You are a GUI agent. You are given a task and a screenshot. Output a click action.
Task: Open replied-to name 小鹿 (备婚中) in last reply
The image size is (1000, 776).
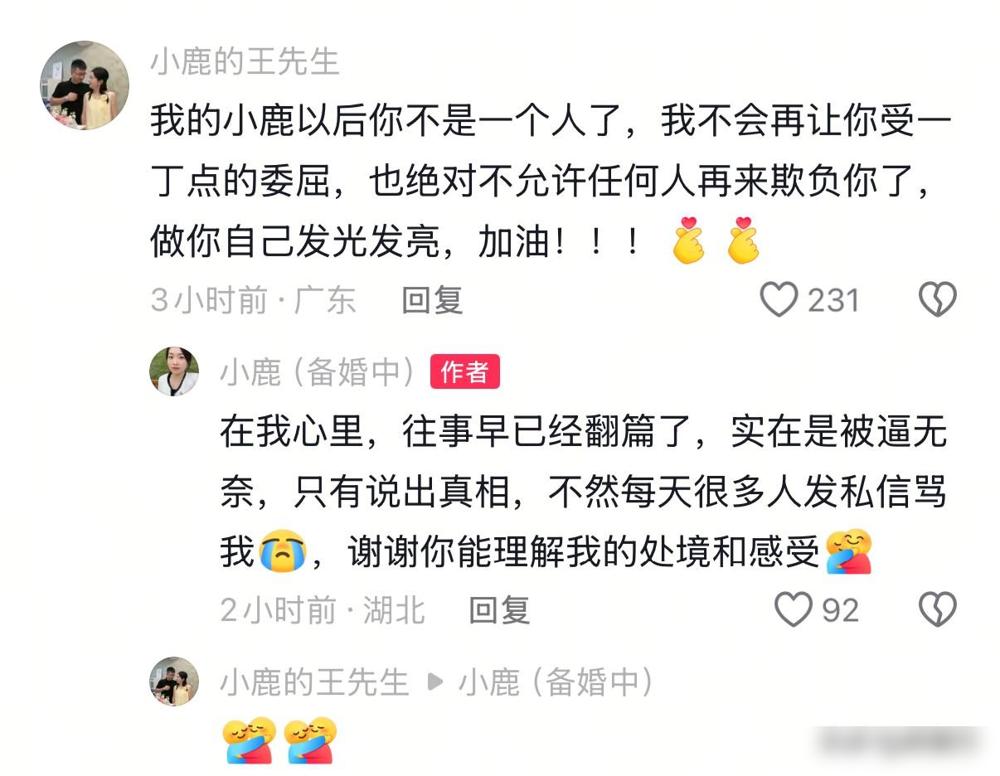[x=556, y=682]
